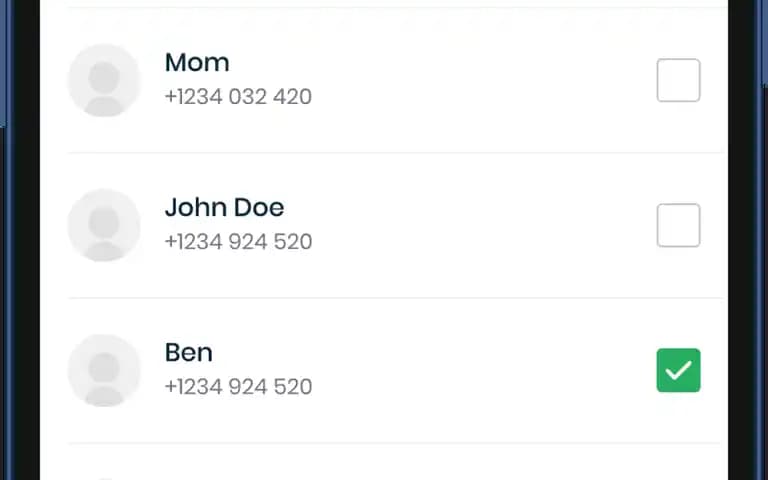Click the divider line between John Doe and Ben
The height and width of the screenshot is (480, 768).
click(395, 298)
